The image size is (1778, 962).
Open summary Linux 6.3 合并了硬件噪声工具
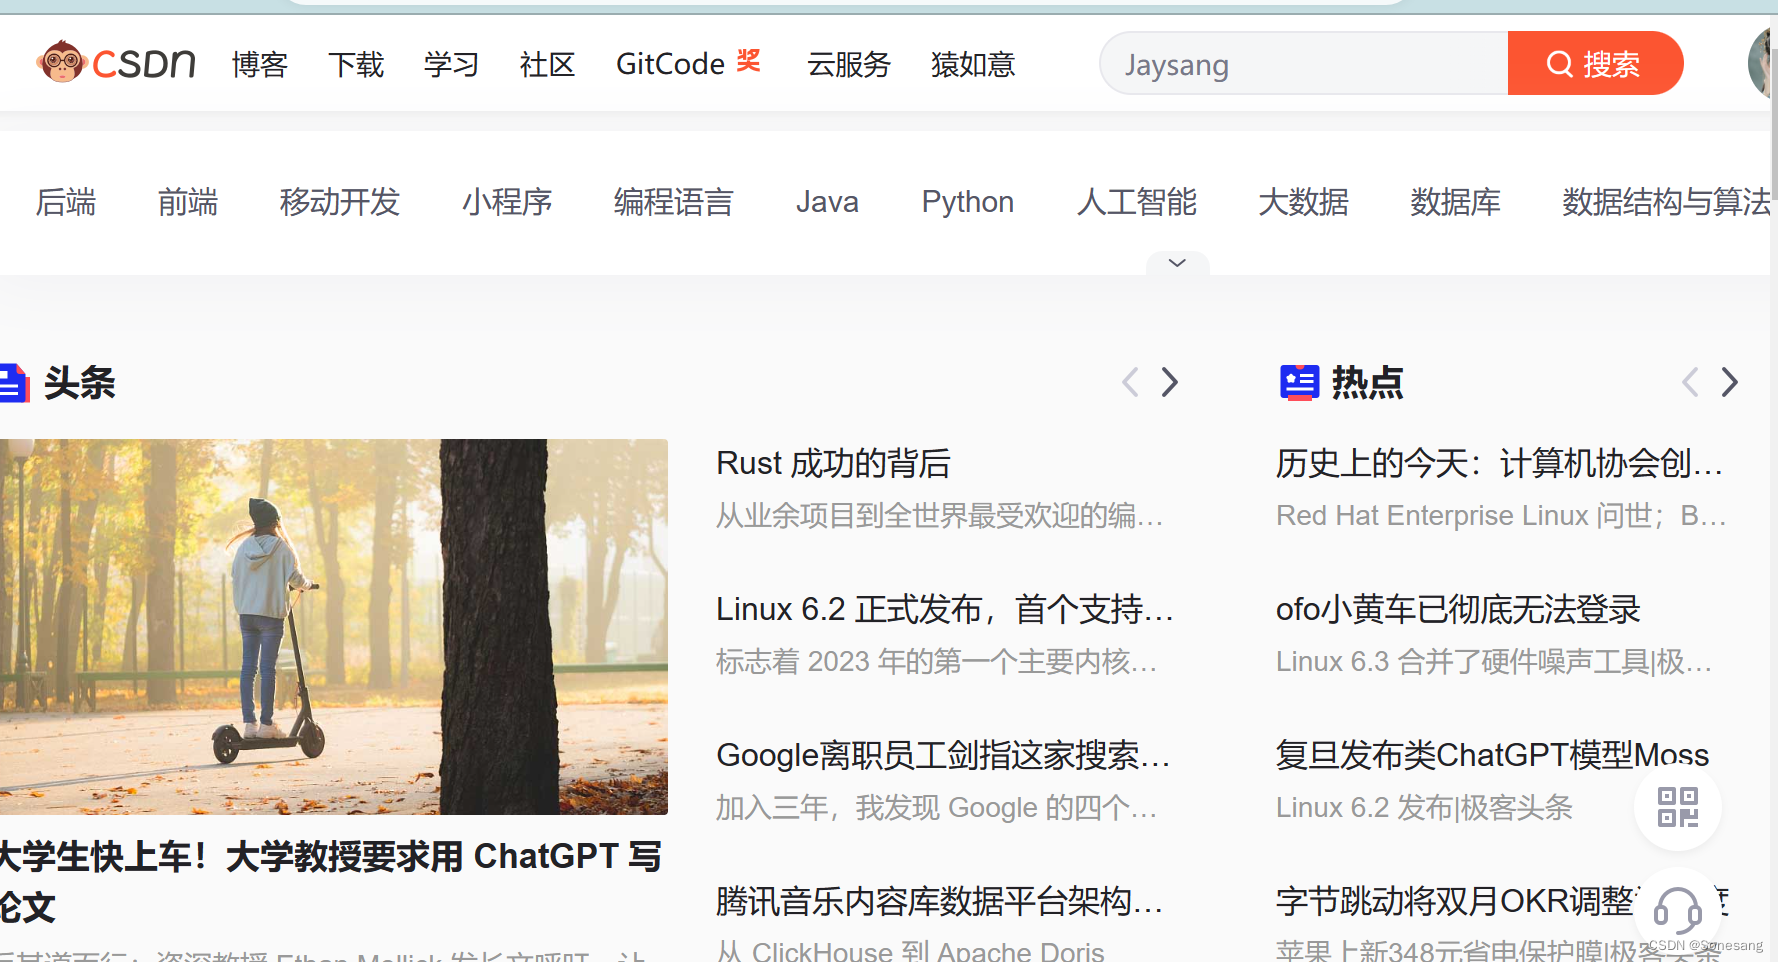coord(1495,662)
